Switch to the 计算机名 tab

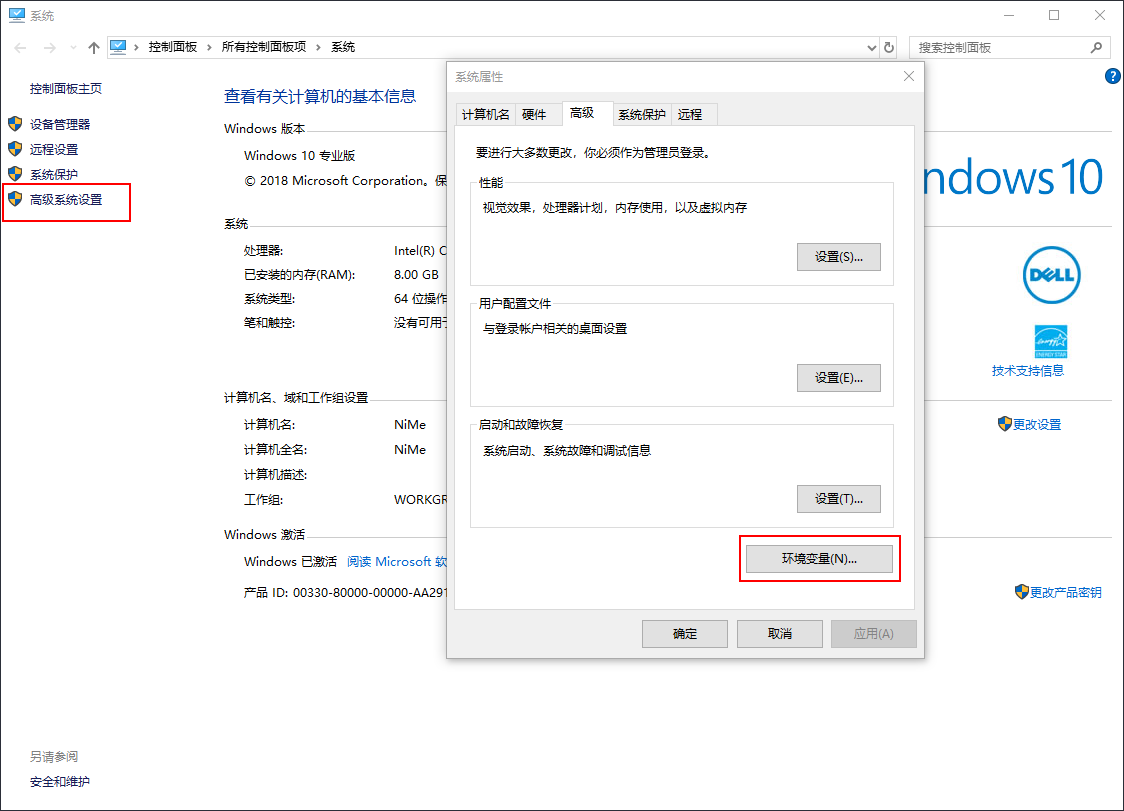[x=486, y=115]
